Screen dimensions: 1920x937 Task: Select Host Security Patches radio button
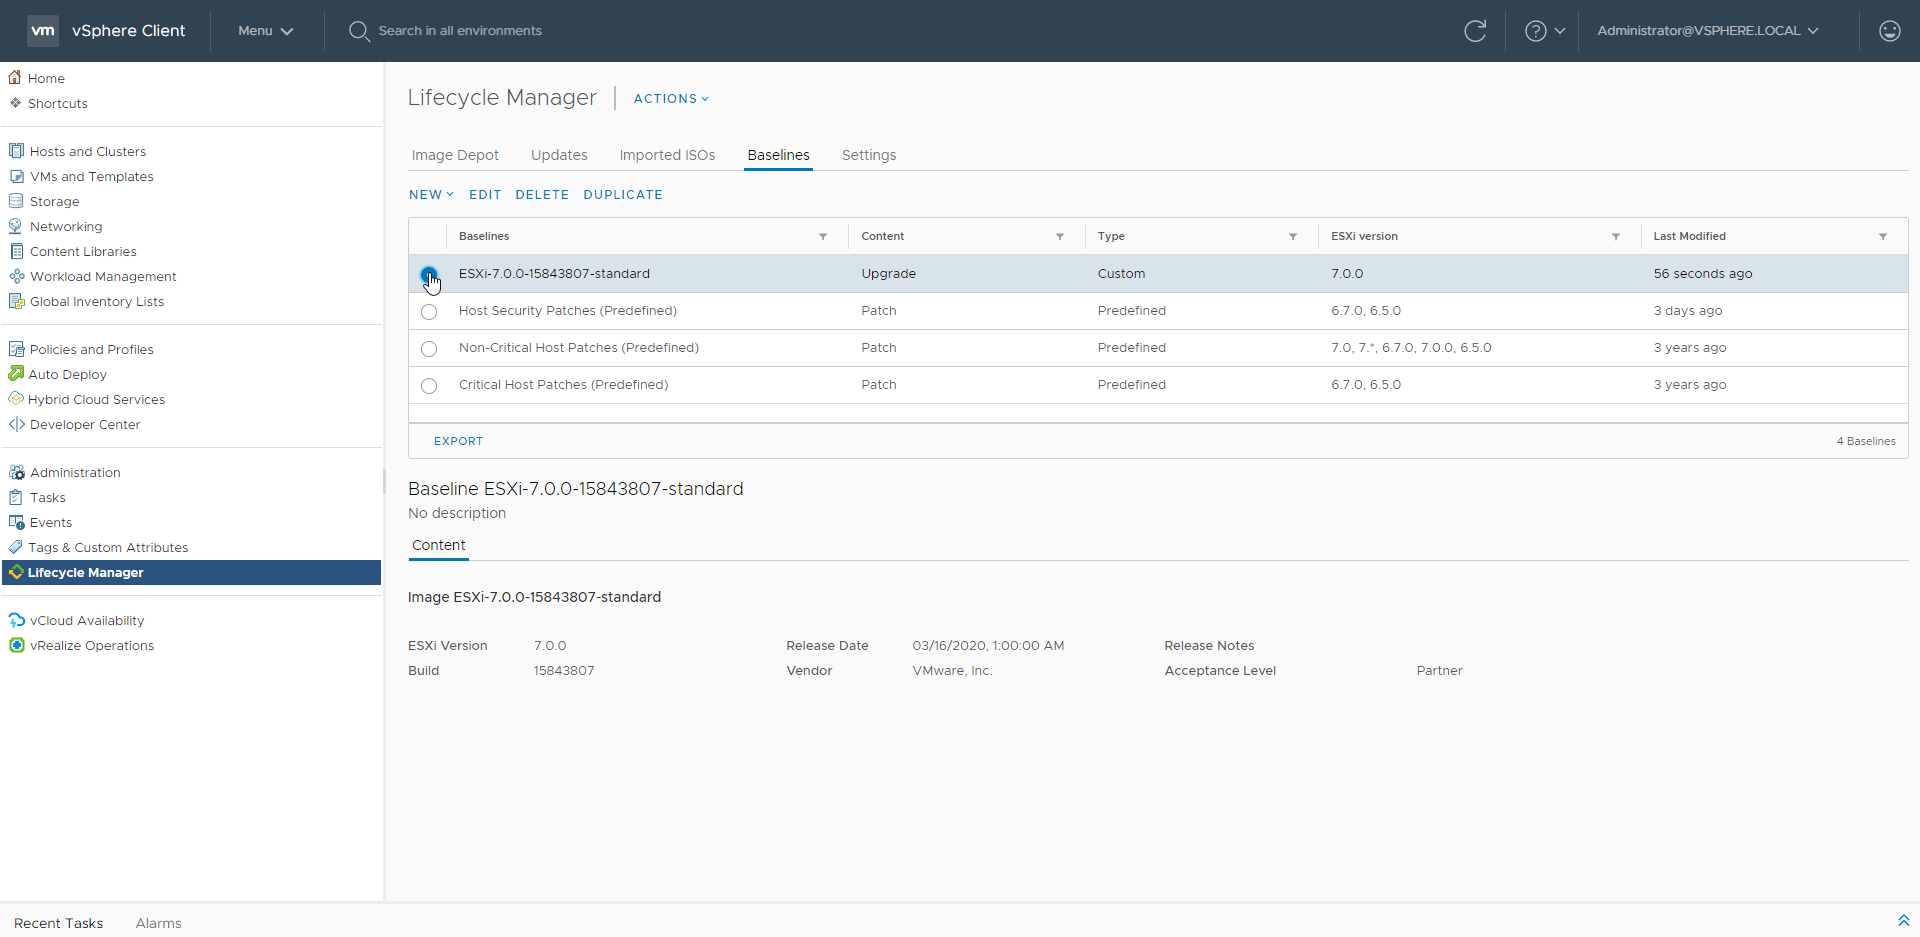(429, 312)
